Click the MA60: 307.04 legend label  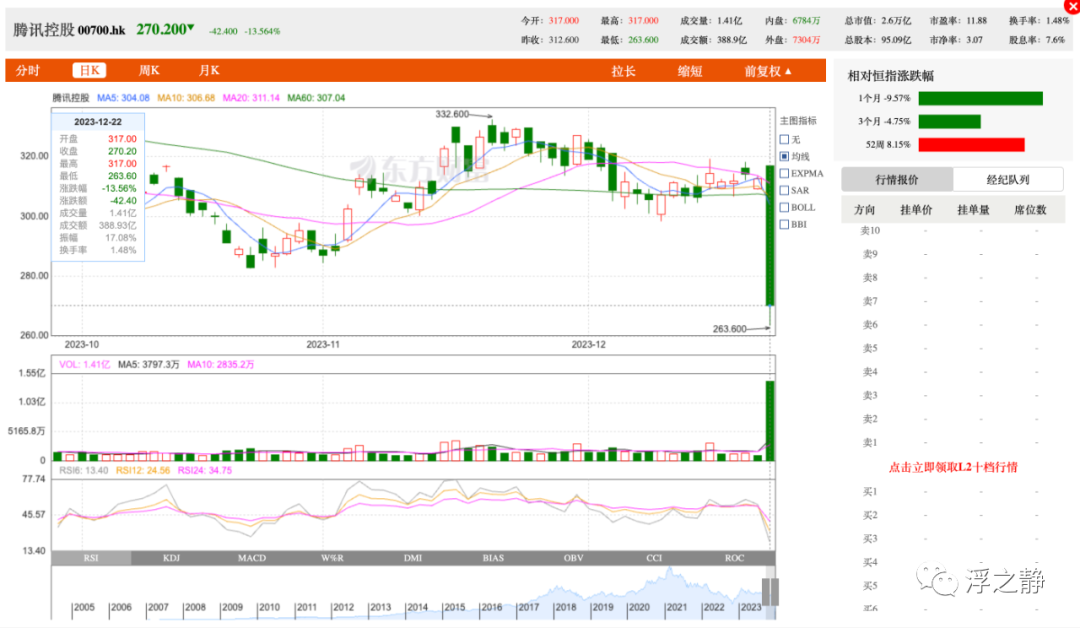[316, 98]
